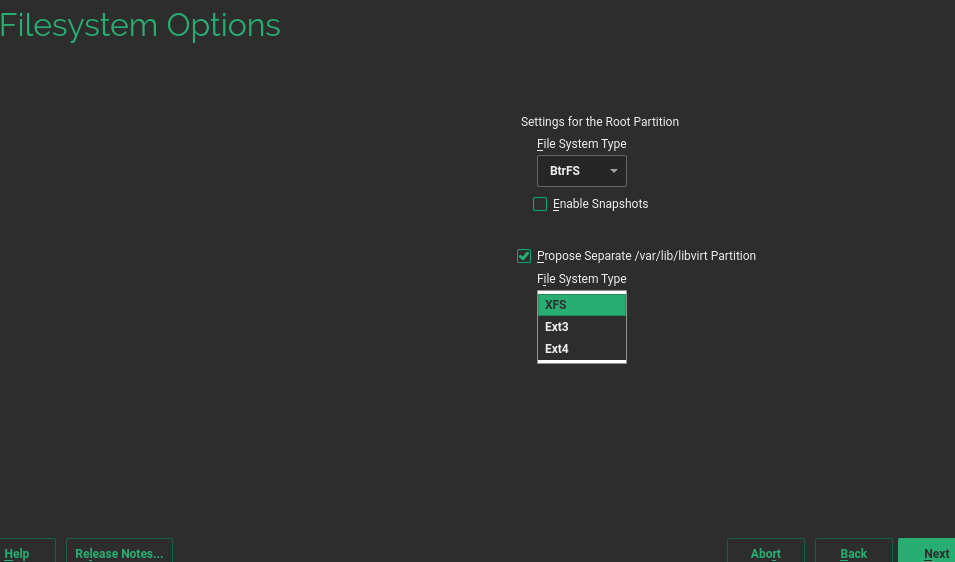Screen dimensions: 955x562
Task: Click the Filesystem Options page title
Action: tap(140, 26)
